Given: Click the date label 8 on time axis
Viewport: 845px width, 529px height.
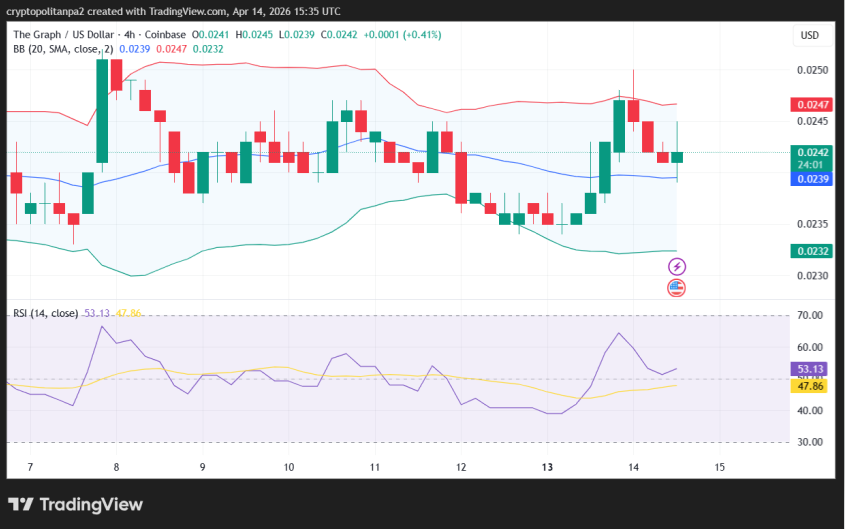Looking at the screenshot, I should (x=117, y=467).
